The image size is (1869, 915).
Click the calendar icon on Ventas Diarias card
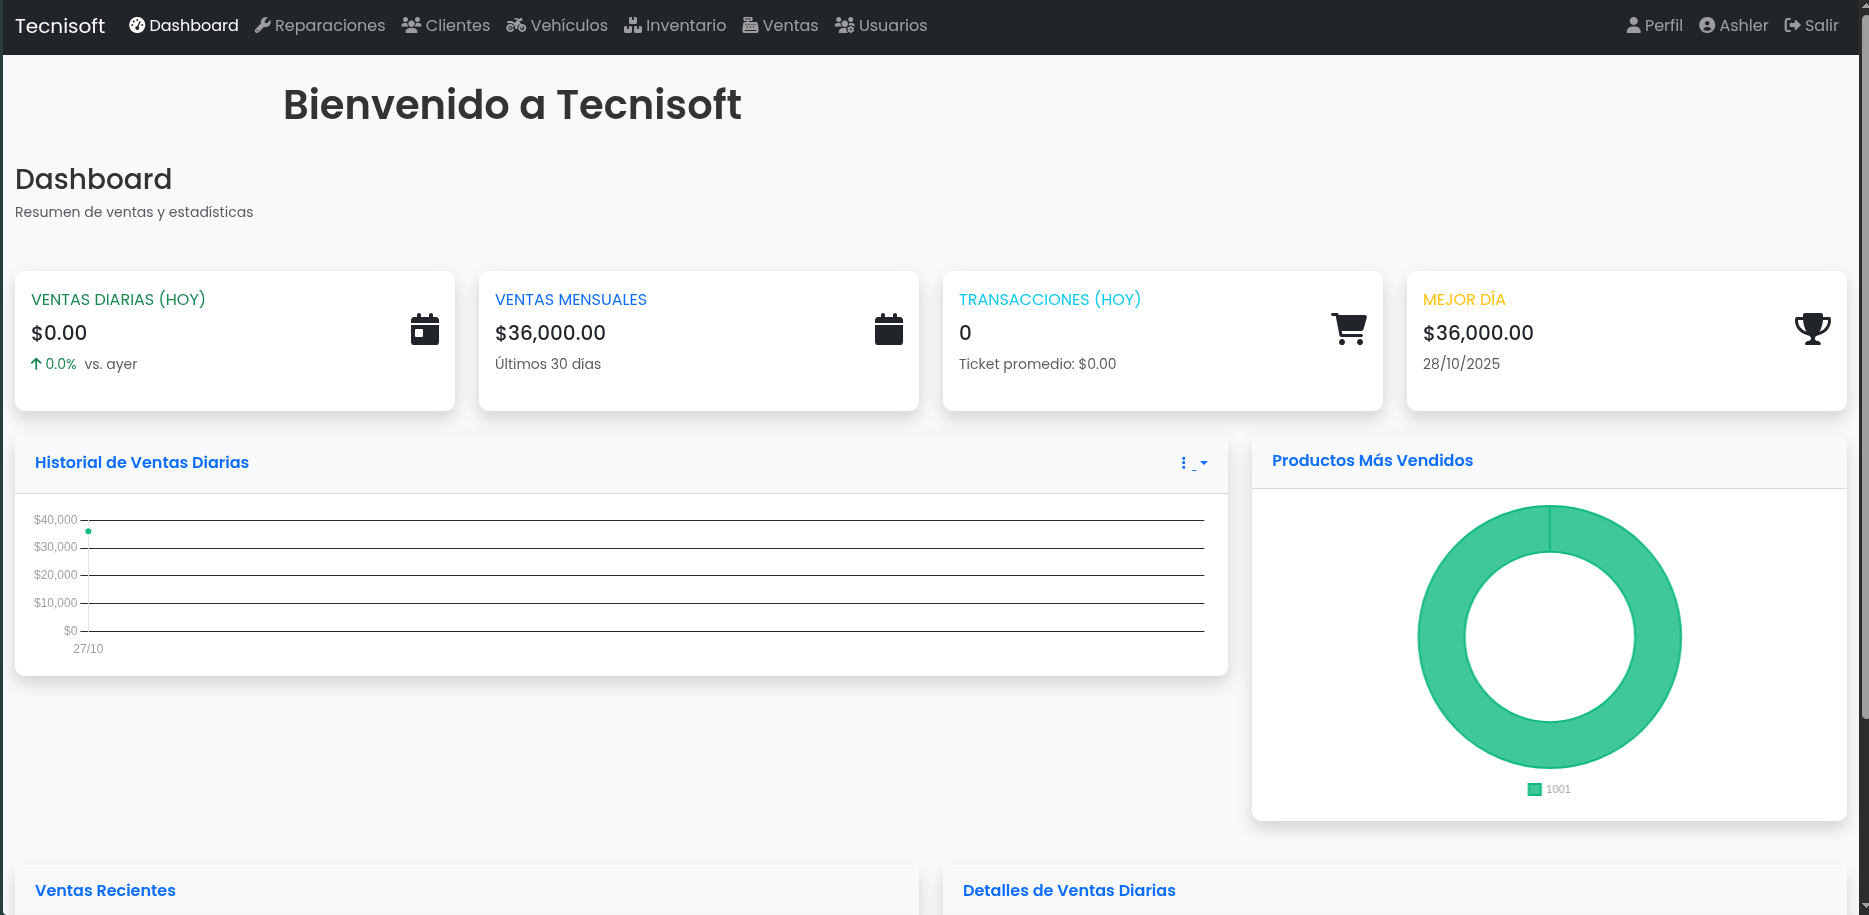click(424, 328)
